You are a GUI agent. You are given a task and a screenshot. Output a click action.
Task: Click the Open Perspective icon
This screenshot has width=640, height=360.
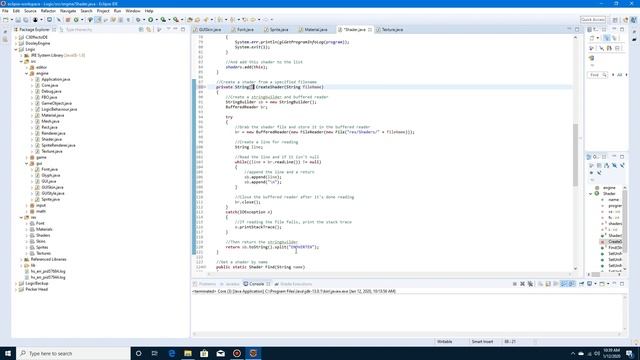(615, 20)
